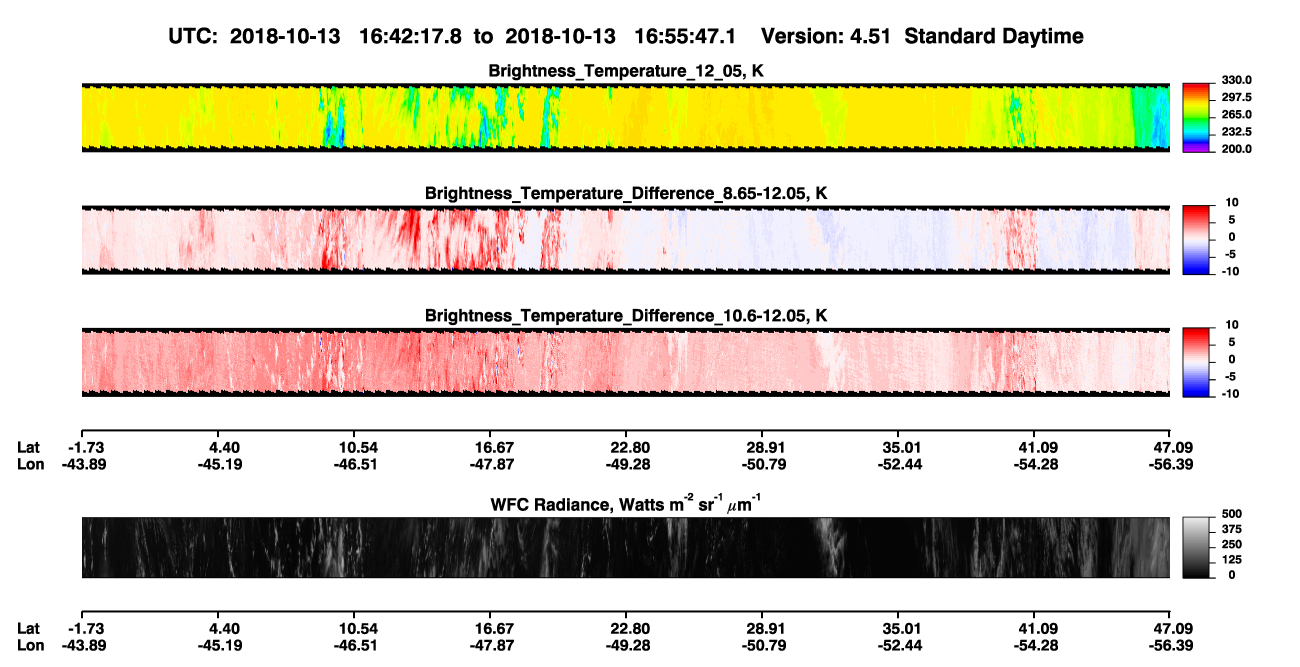Image resolution: width=1300 pixels, height=667 pixels.
Task: Click the grayscale WFC Radiance image strip
Action: tap(625, 547)
